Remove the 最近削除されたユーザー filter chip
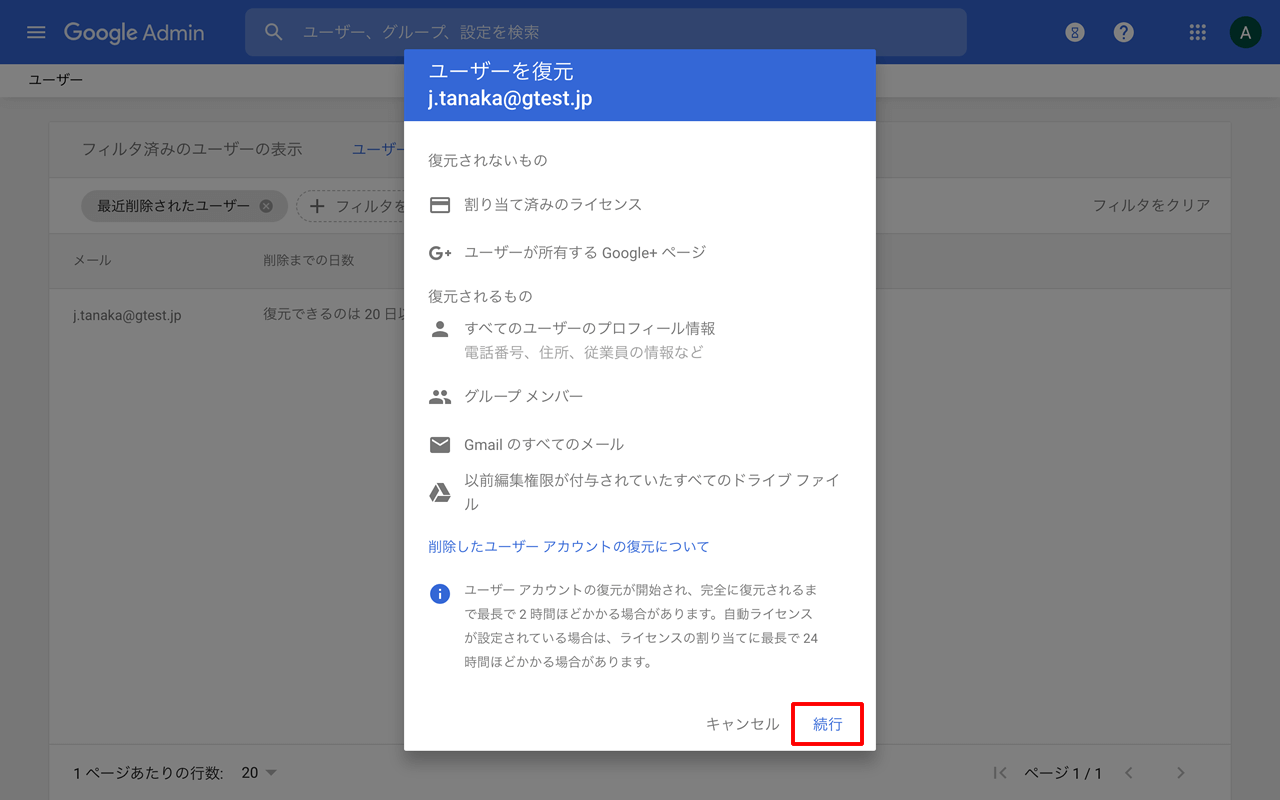This screenshot has width=1280, height=800. click(x=266, y=206)
